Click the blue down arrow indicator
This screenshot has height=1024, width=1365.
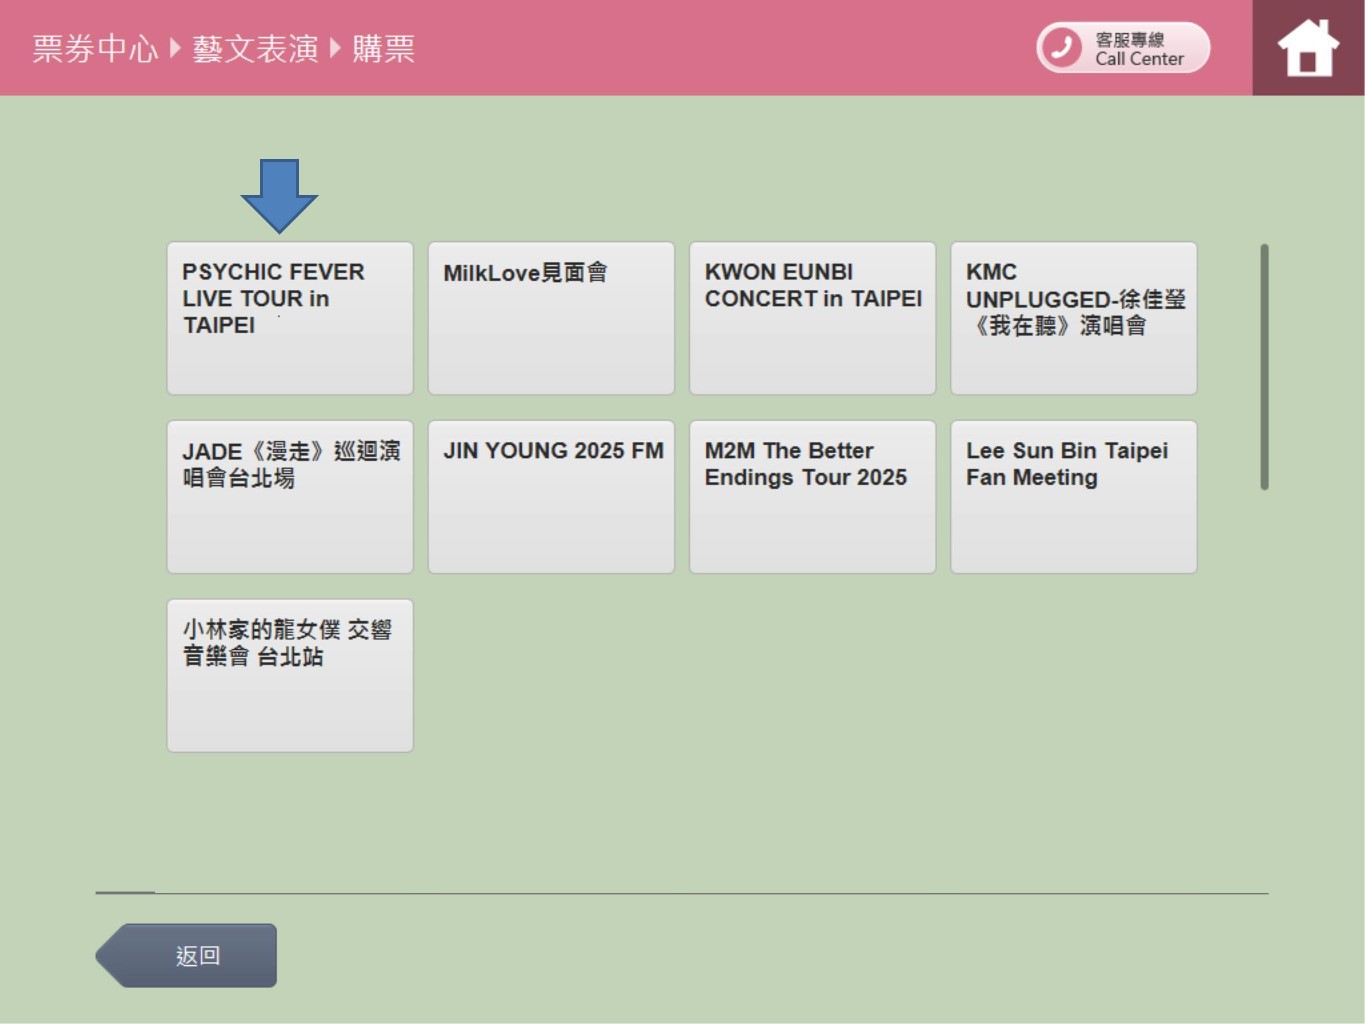279,195
